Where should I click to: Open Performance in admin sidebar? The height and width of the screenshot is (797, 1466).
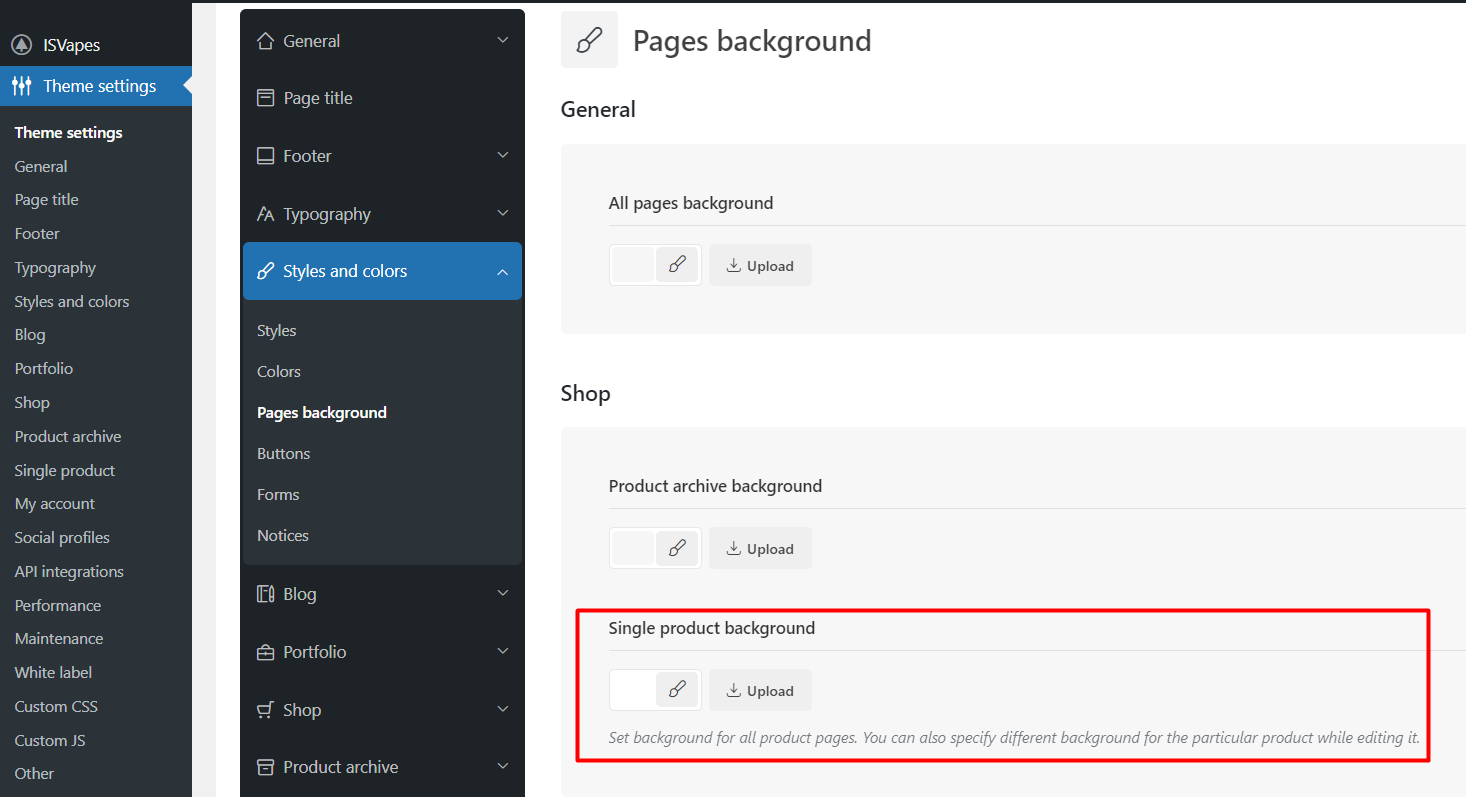tap(58, 606)
